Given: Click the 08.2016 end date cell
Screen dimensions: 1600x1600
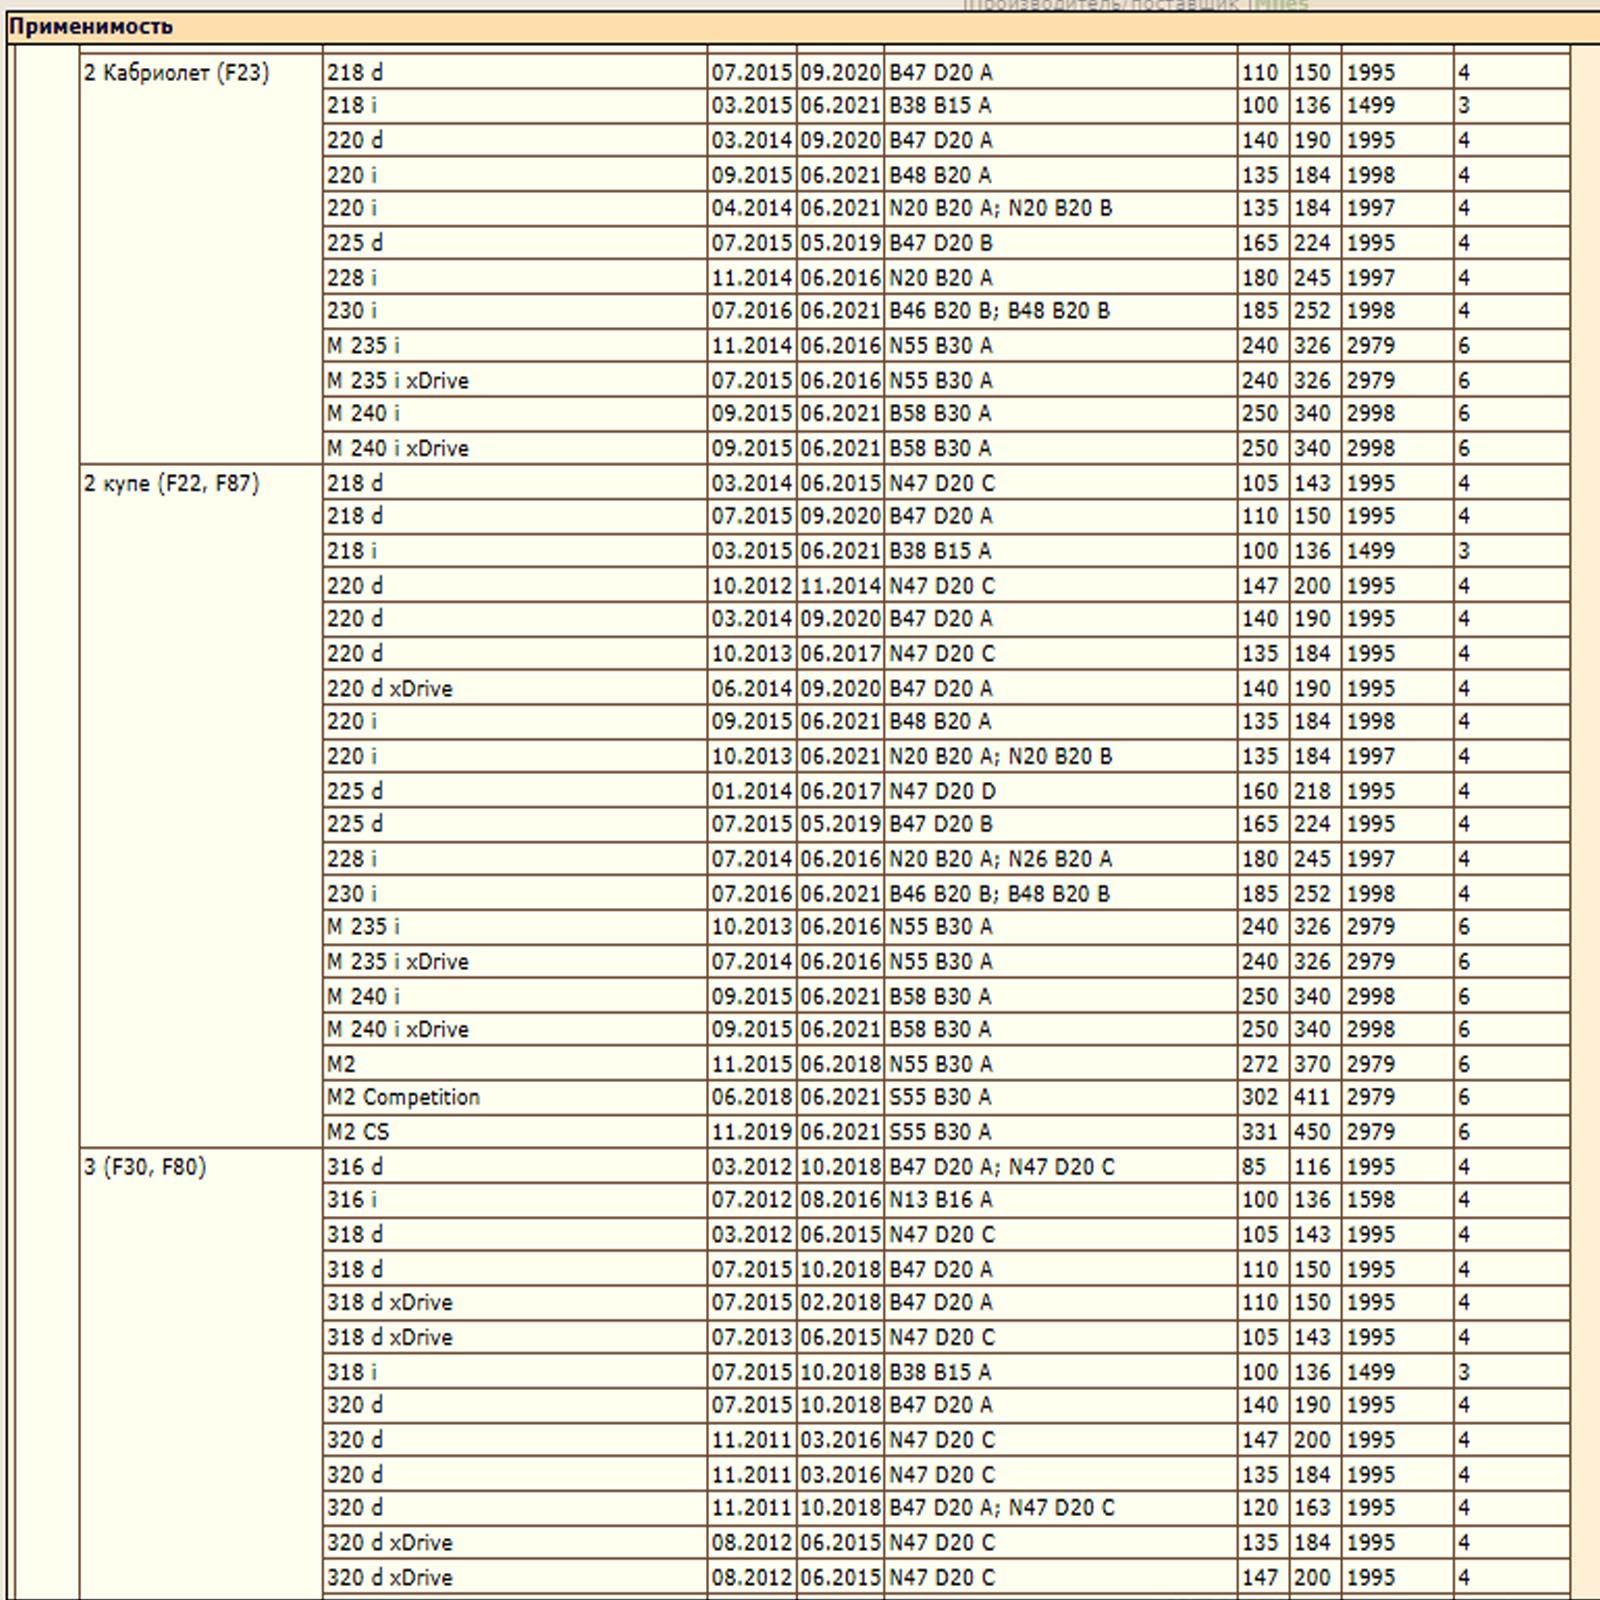Looking at the screenshot, I should (840, 1200).
